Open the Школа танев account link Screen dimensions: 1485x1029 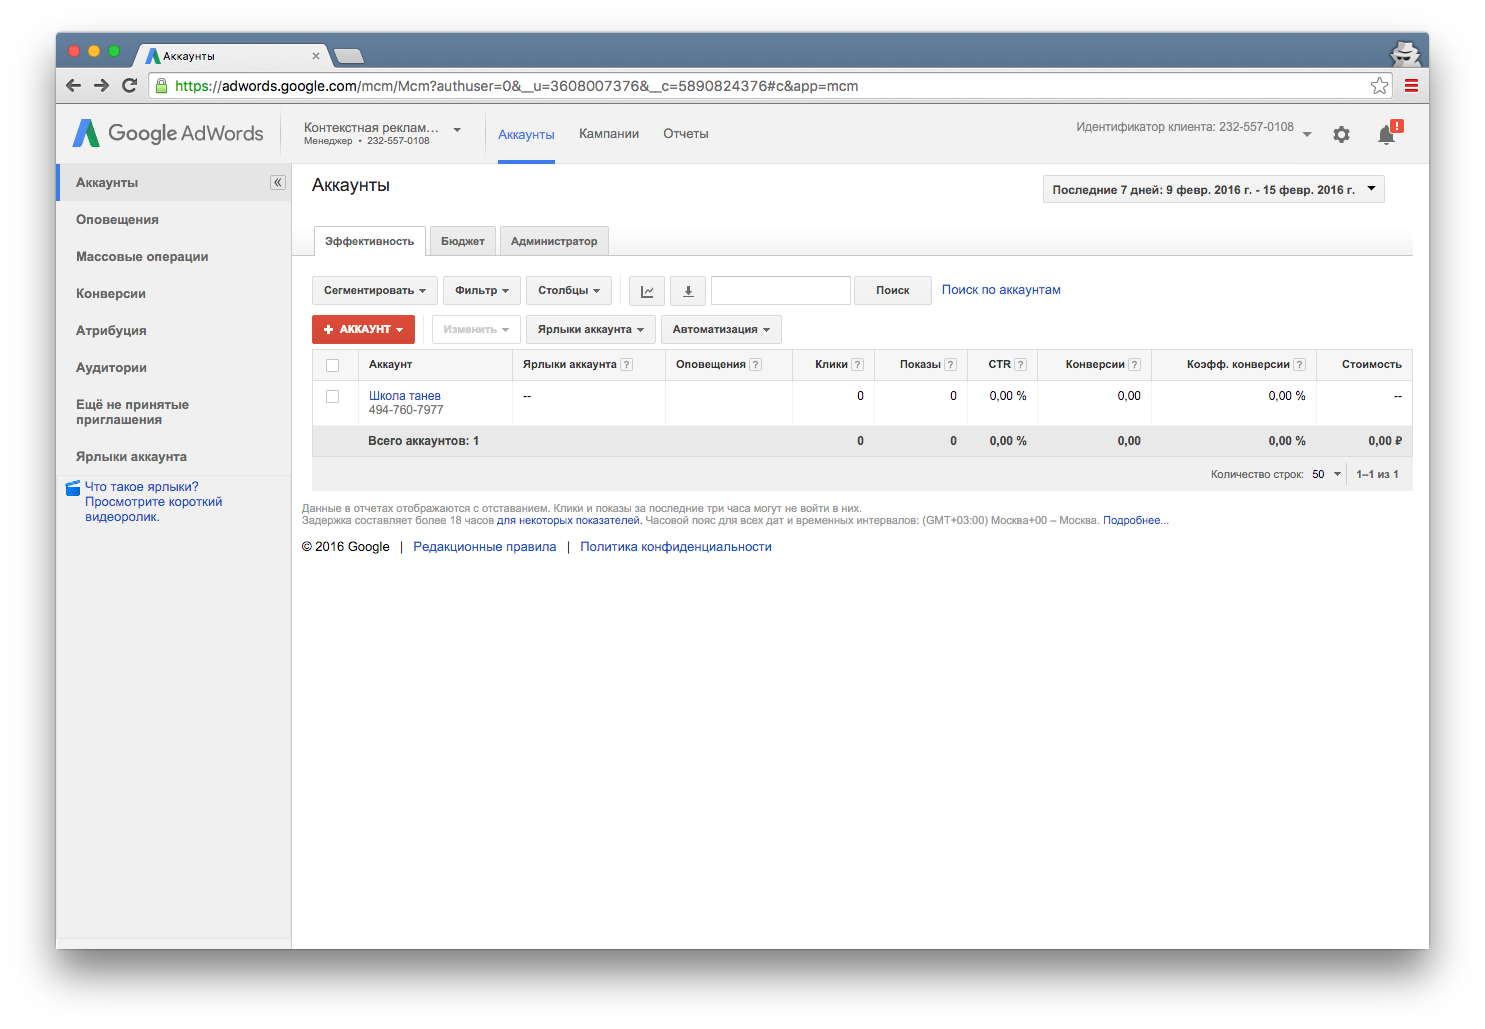(x=404, y=396)
